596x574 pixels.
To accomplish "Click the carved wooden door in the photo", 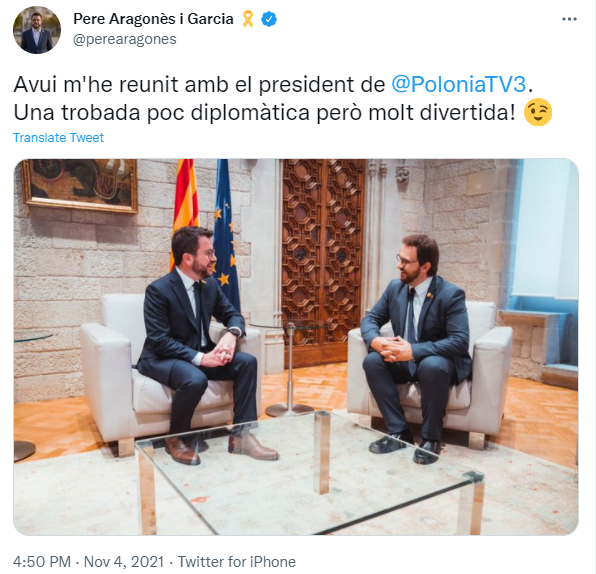I will [x=323, y=262].
